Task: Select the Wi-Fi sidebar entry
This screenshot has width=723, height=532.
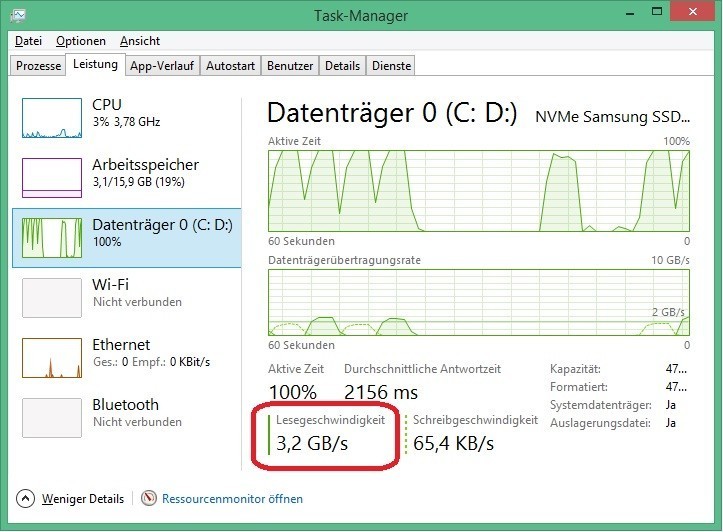Action: point(127,297)
